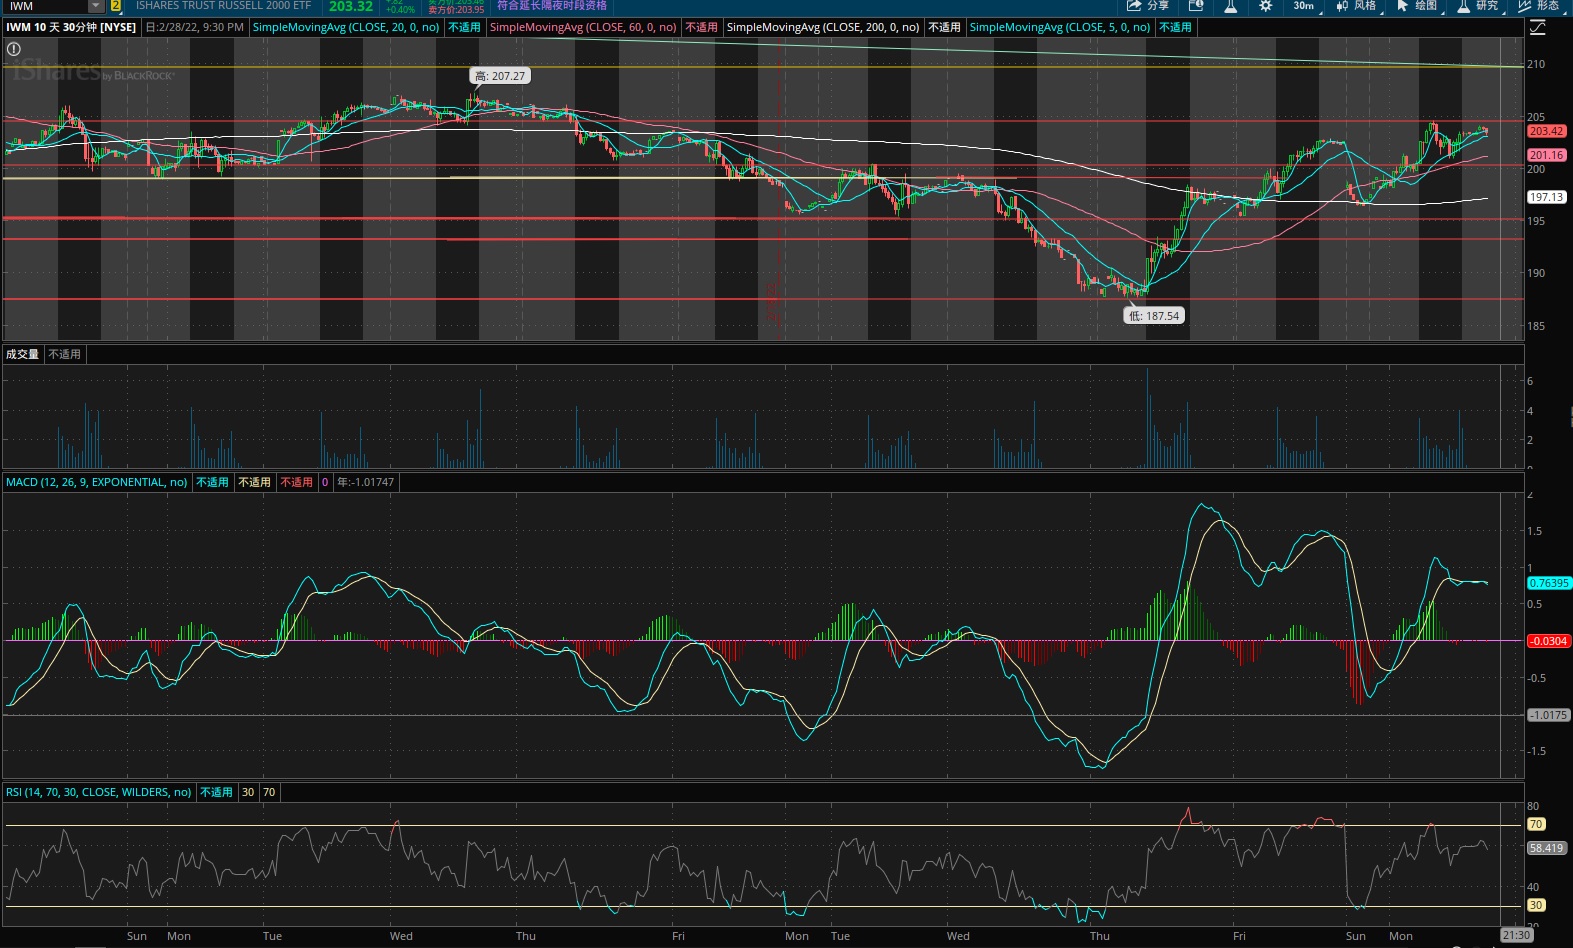Click the ISHARES TRUST RUSSELL 2000 ETF name
The image size is (1573, 948).
click(x=224, y=6)
